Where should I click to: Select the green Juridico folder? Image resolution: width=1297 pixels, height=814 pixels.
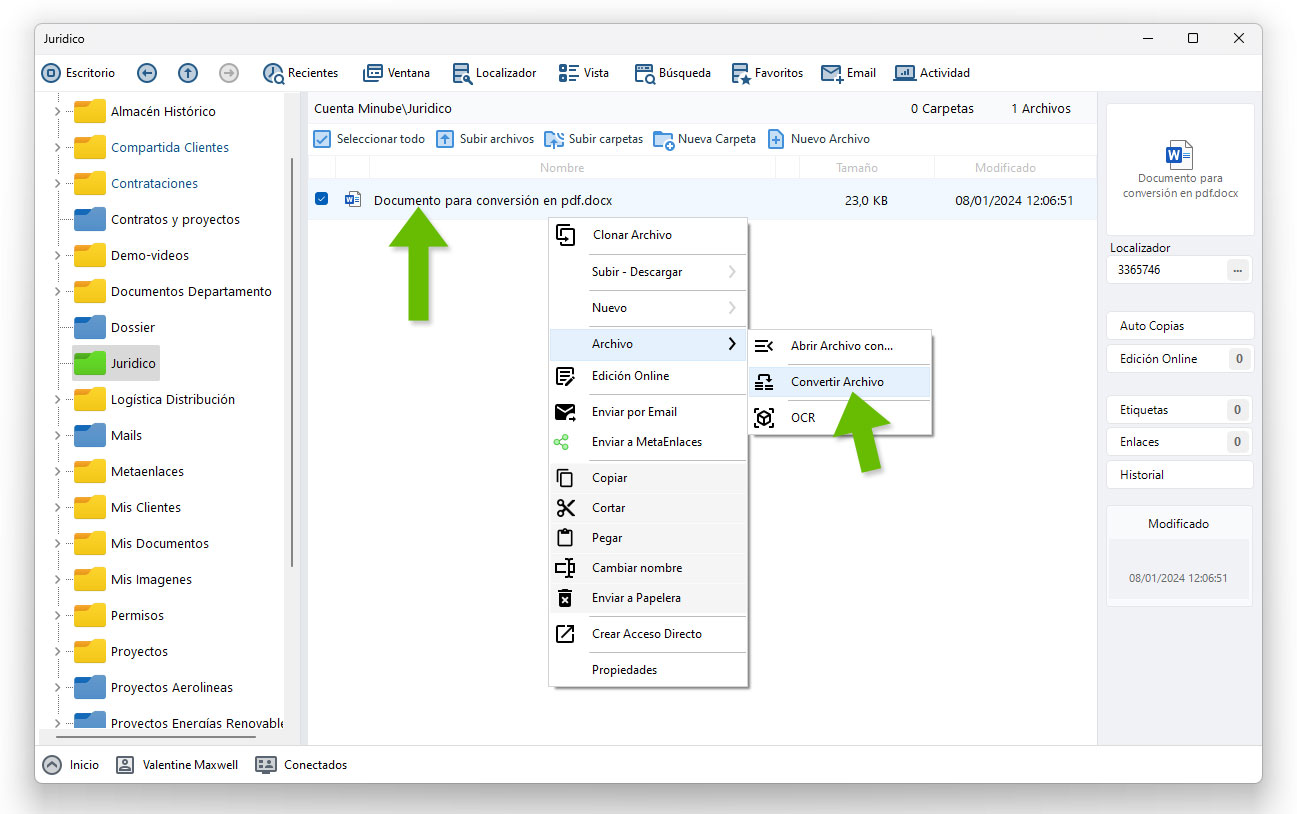pyautogui.click(x=115, y=364)
